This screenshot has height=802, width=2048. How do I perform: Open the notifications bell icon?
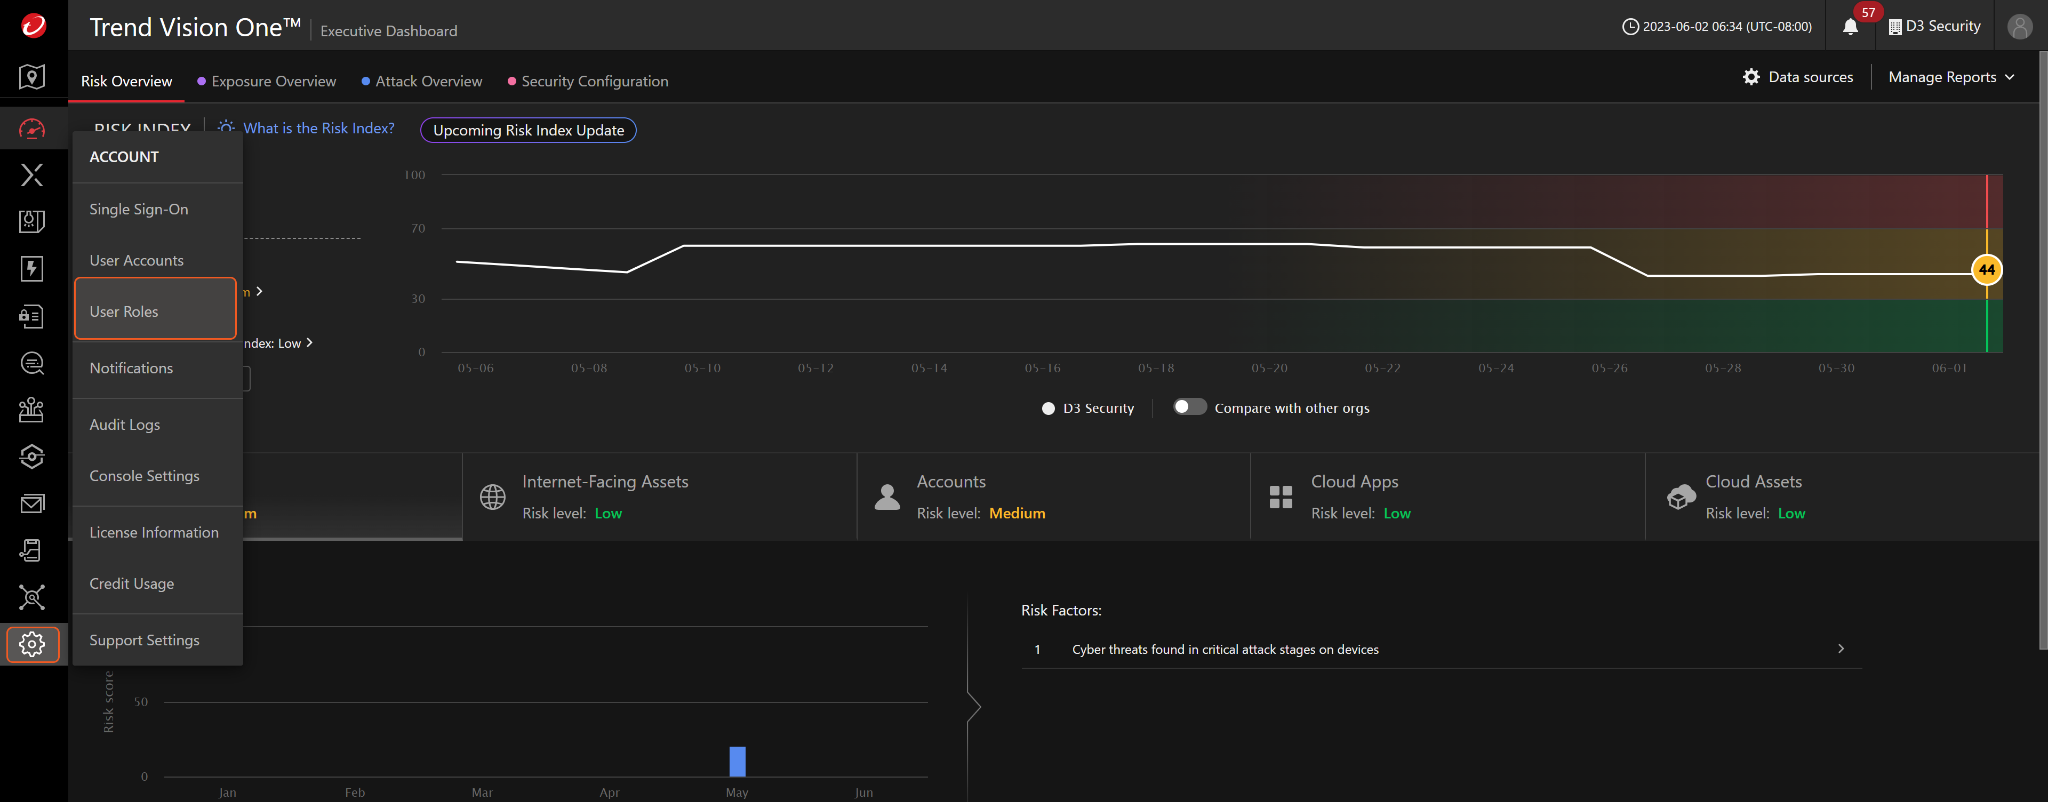pos(1850,27)
